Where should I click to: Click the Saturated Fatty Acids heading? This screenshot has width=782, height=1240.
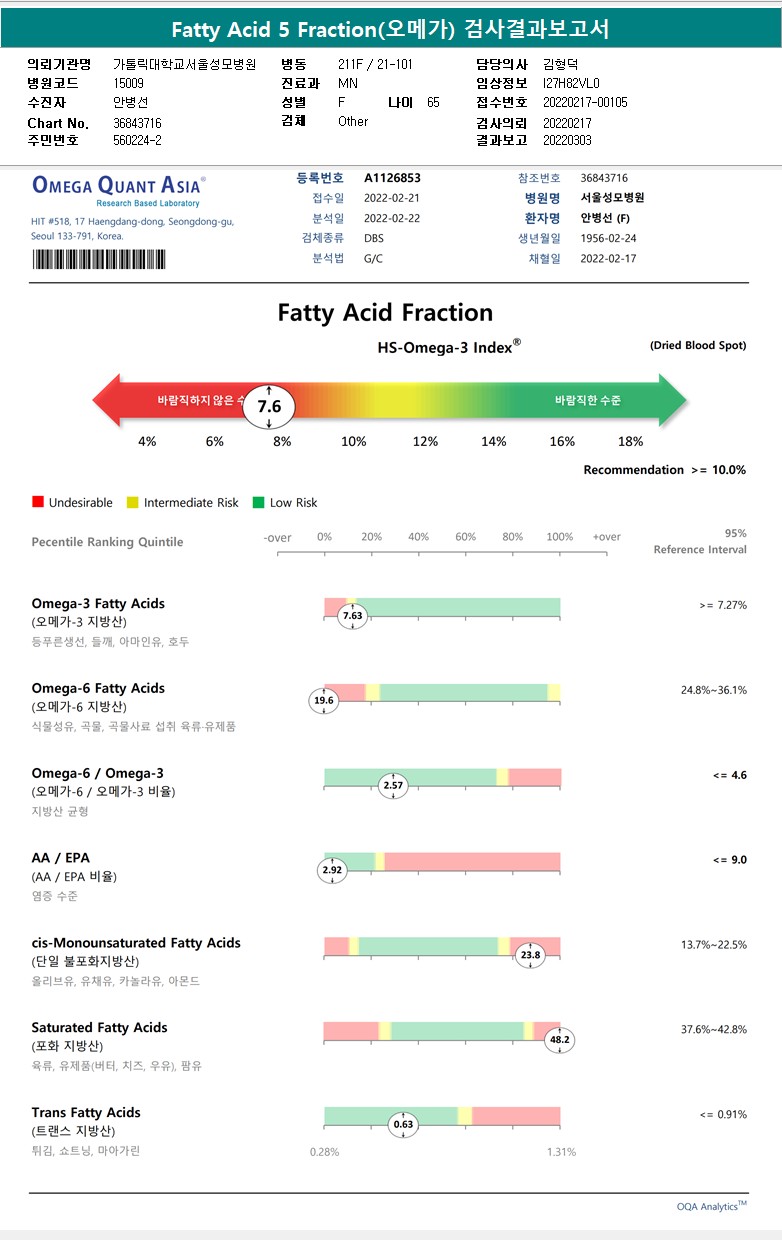point(99,1028)
